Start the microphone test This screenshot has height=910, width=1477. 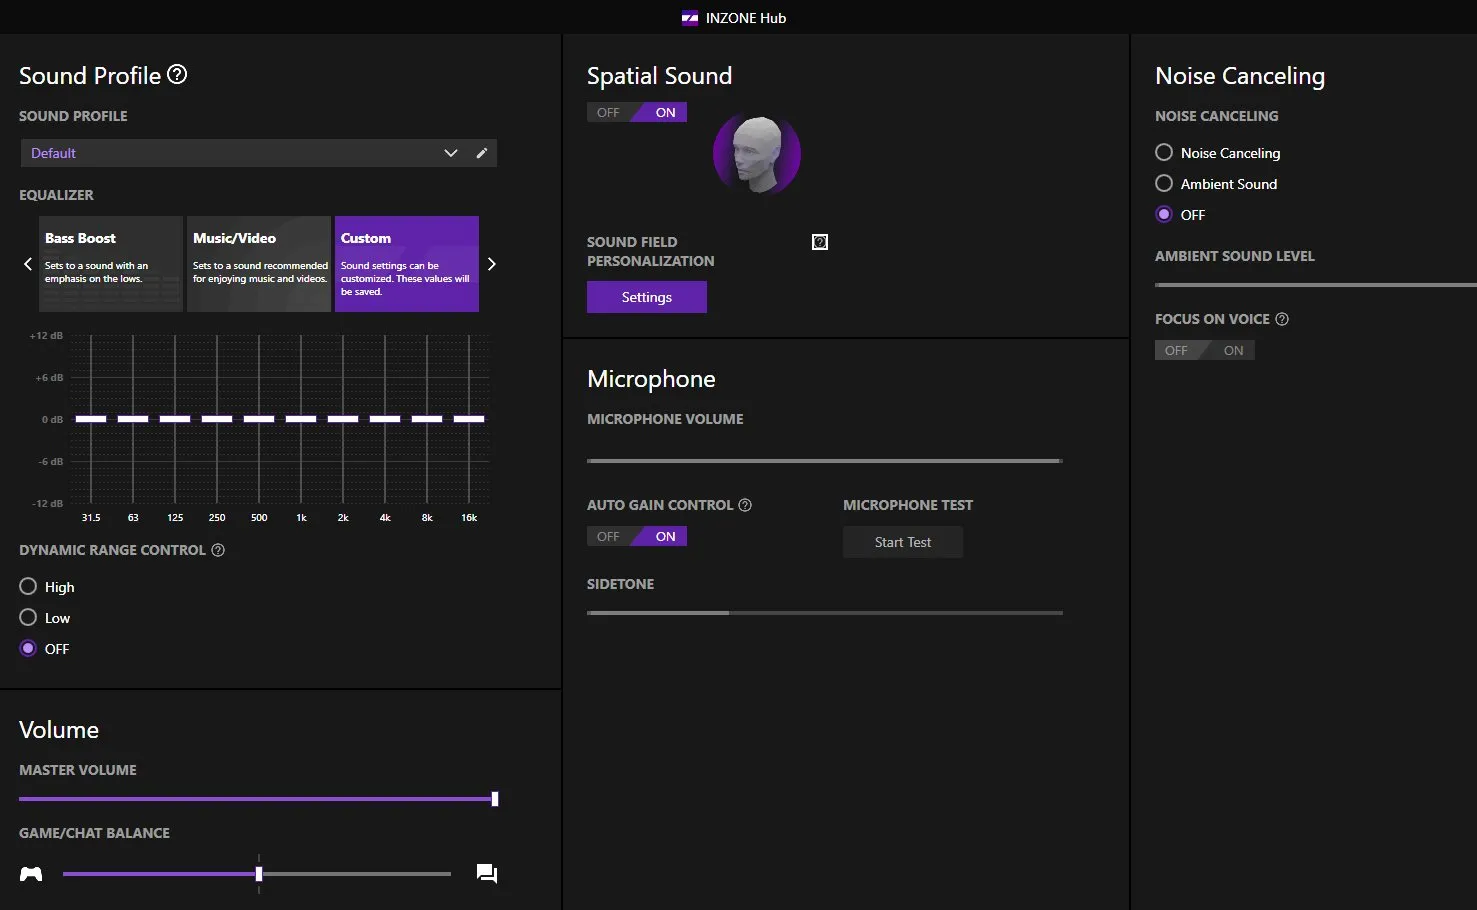pos(902,541)
